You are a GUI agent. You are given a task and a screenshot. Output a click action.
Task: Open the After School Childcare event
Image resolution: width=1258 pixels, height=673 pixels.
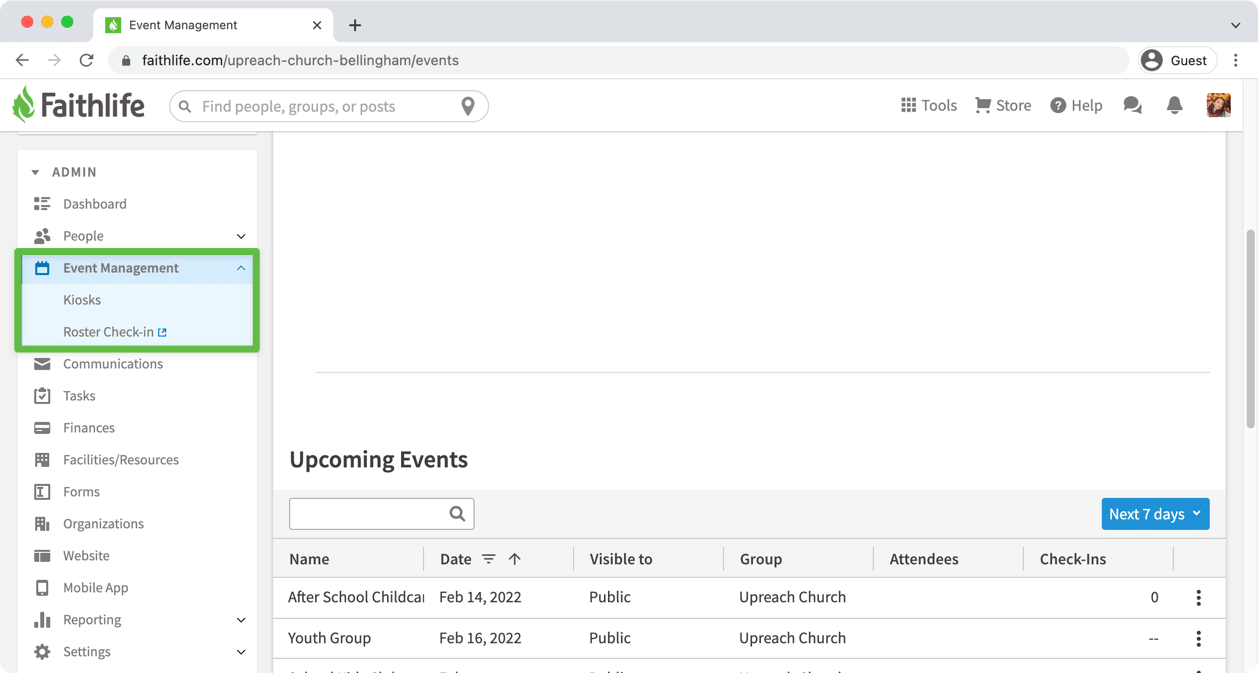356,597
